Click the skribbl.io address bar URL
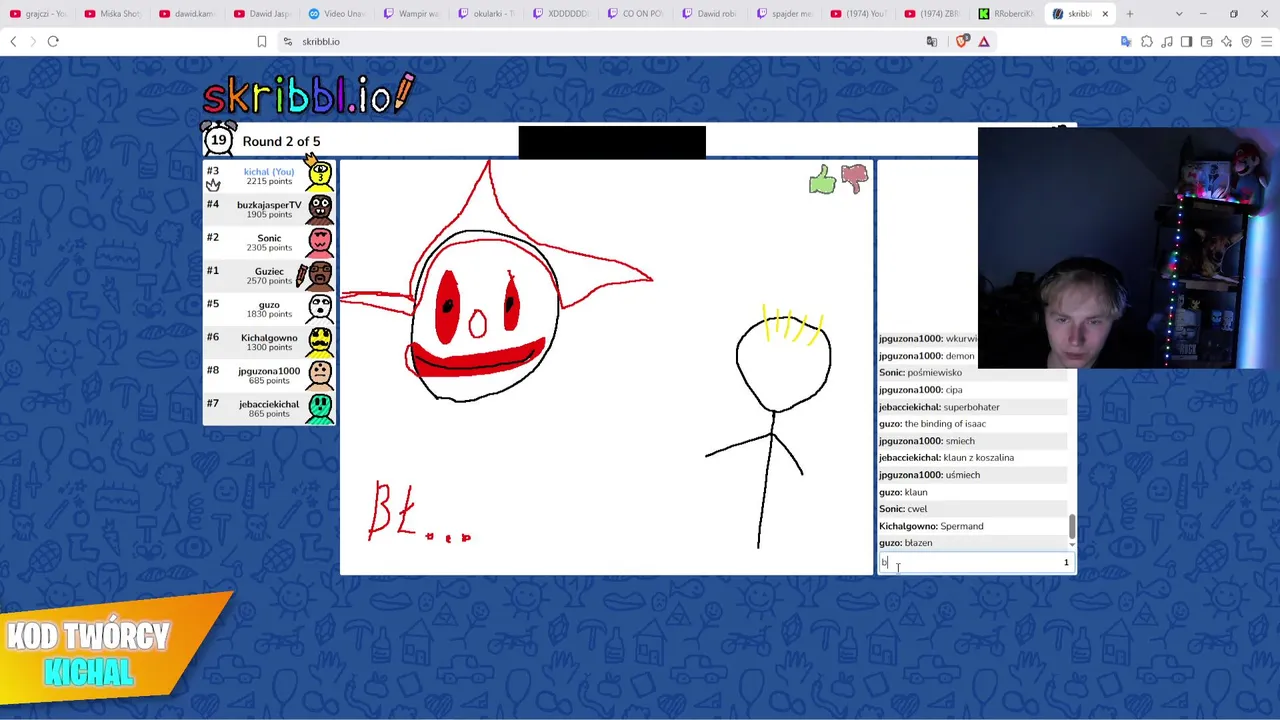Screen dimensions: 1280x720 pyautogui.click(x=321, y=42)
